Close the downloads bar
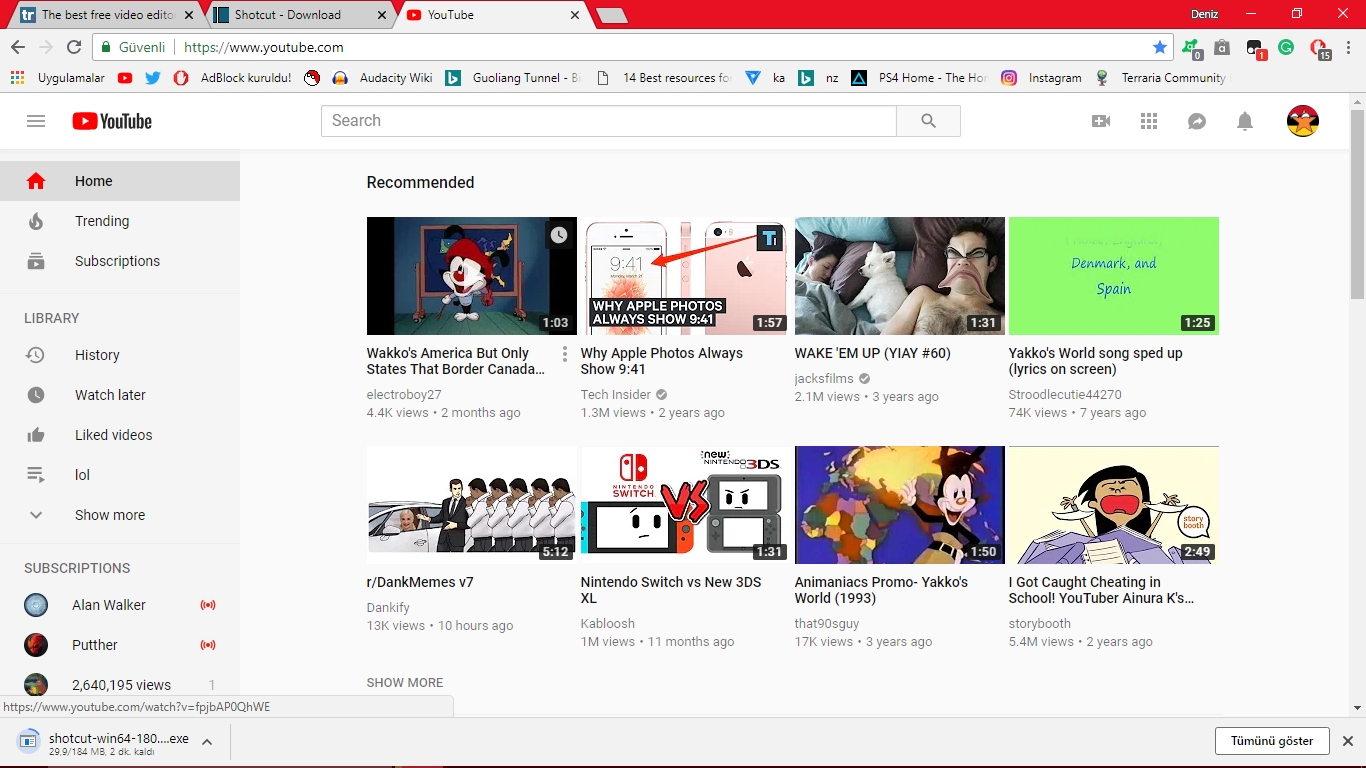 click(1347, 741)
